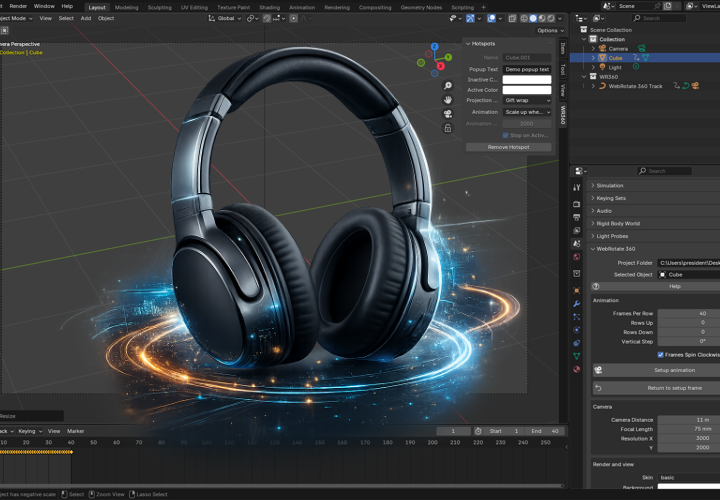Open the Modifiers wrench icon tab

click(577, 303)
